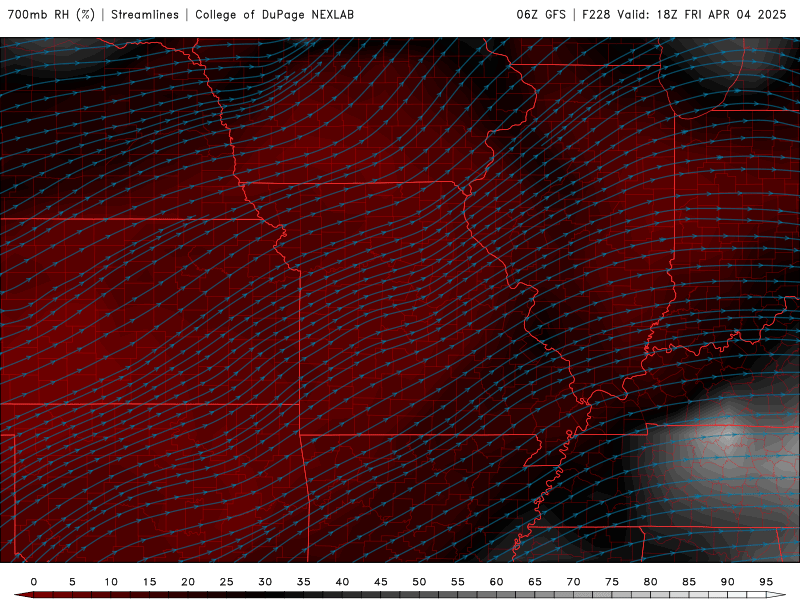Click the '95' label on color scale

tap(766, 582)
